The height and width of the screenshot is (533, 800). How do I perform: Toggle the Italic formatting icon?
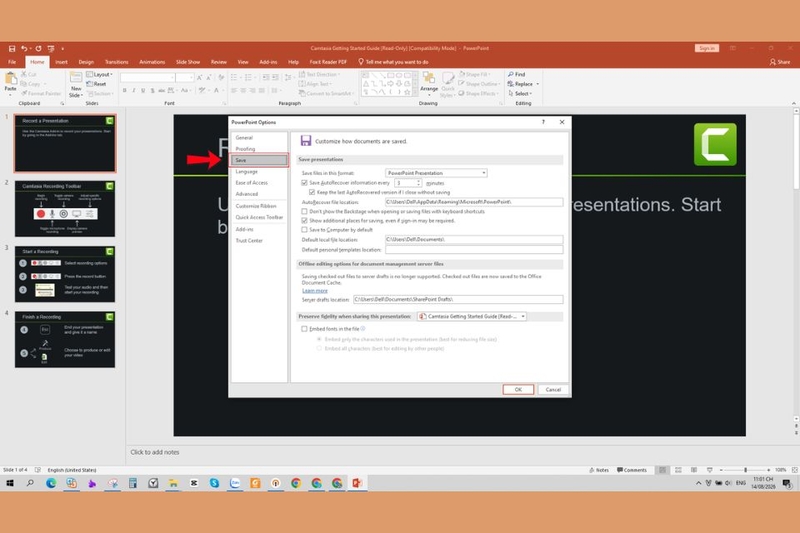click(x=134, y=90)
